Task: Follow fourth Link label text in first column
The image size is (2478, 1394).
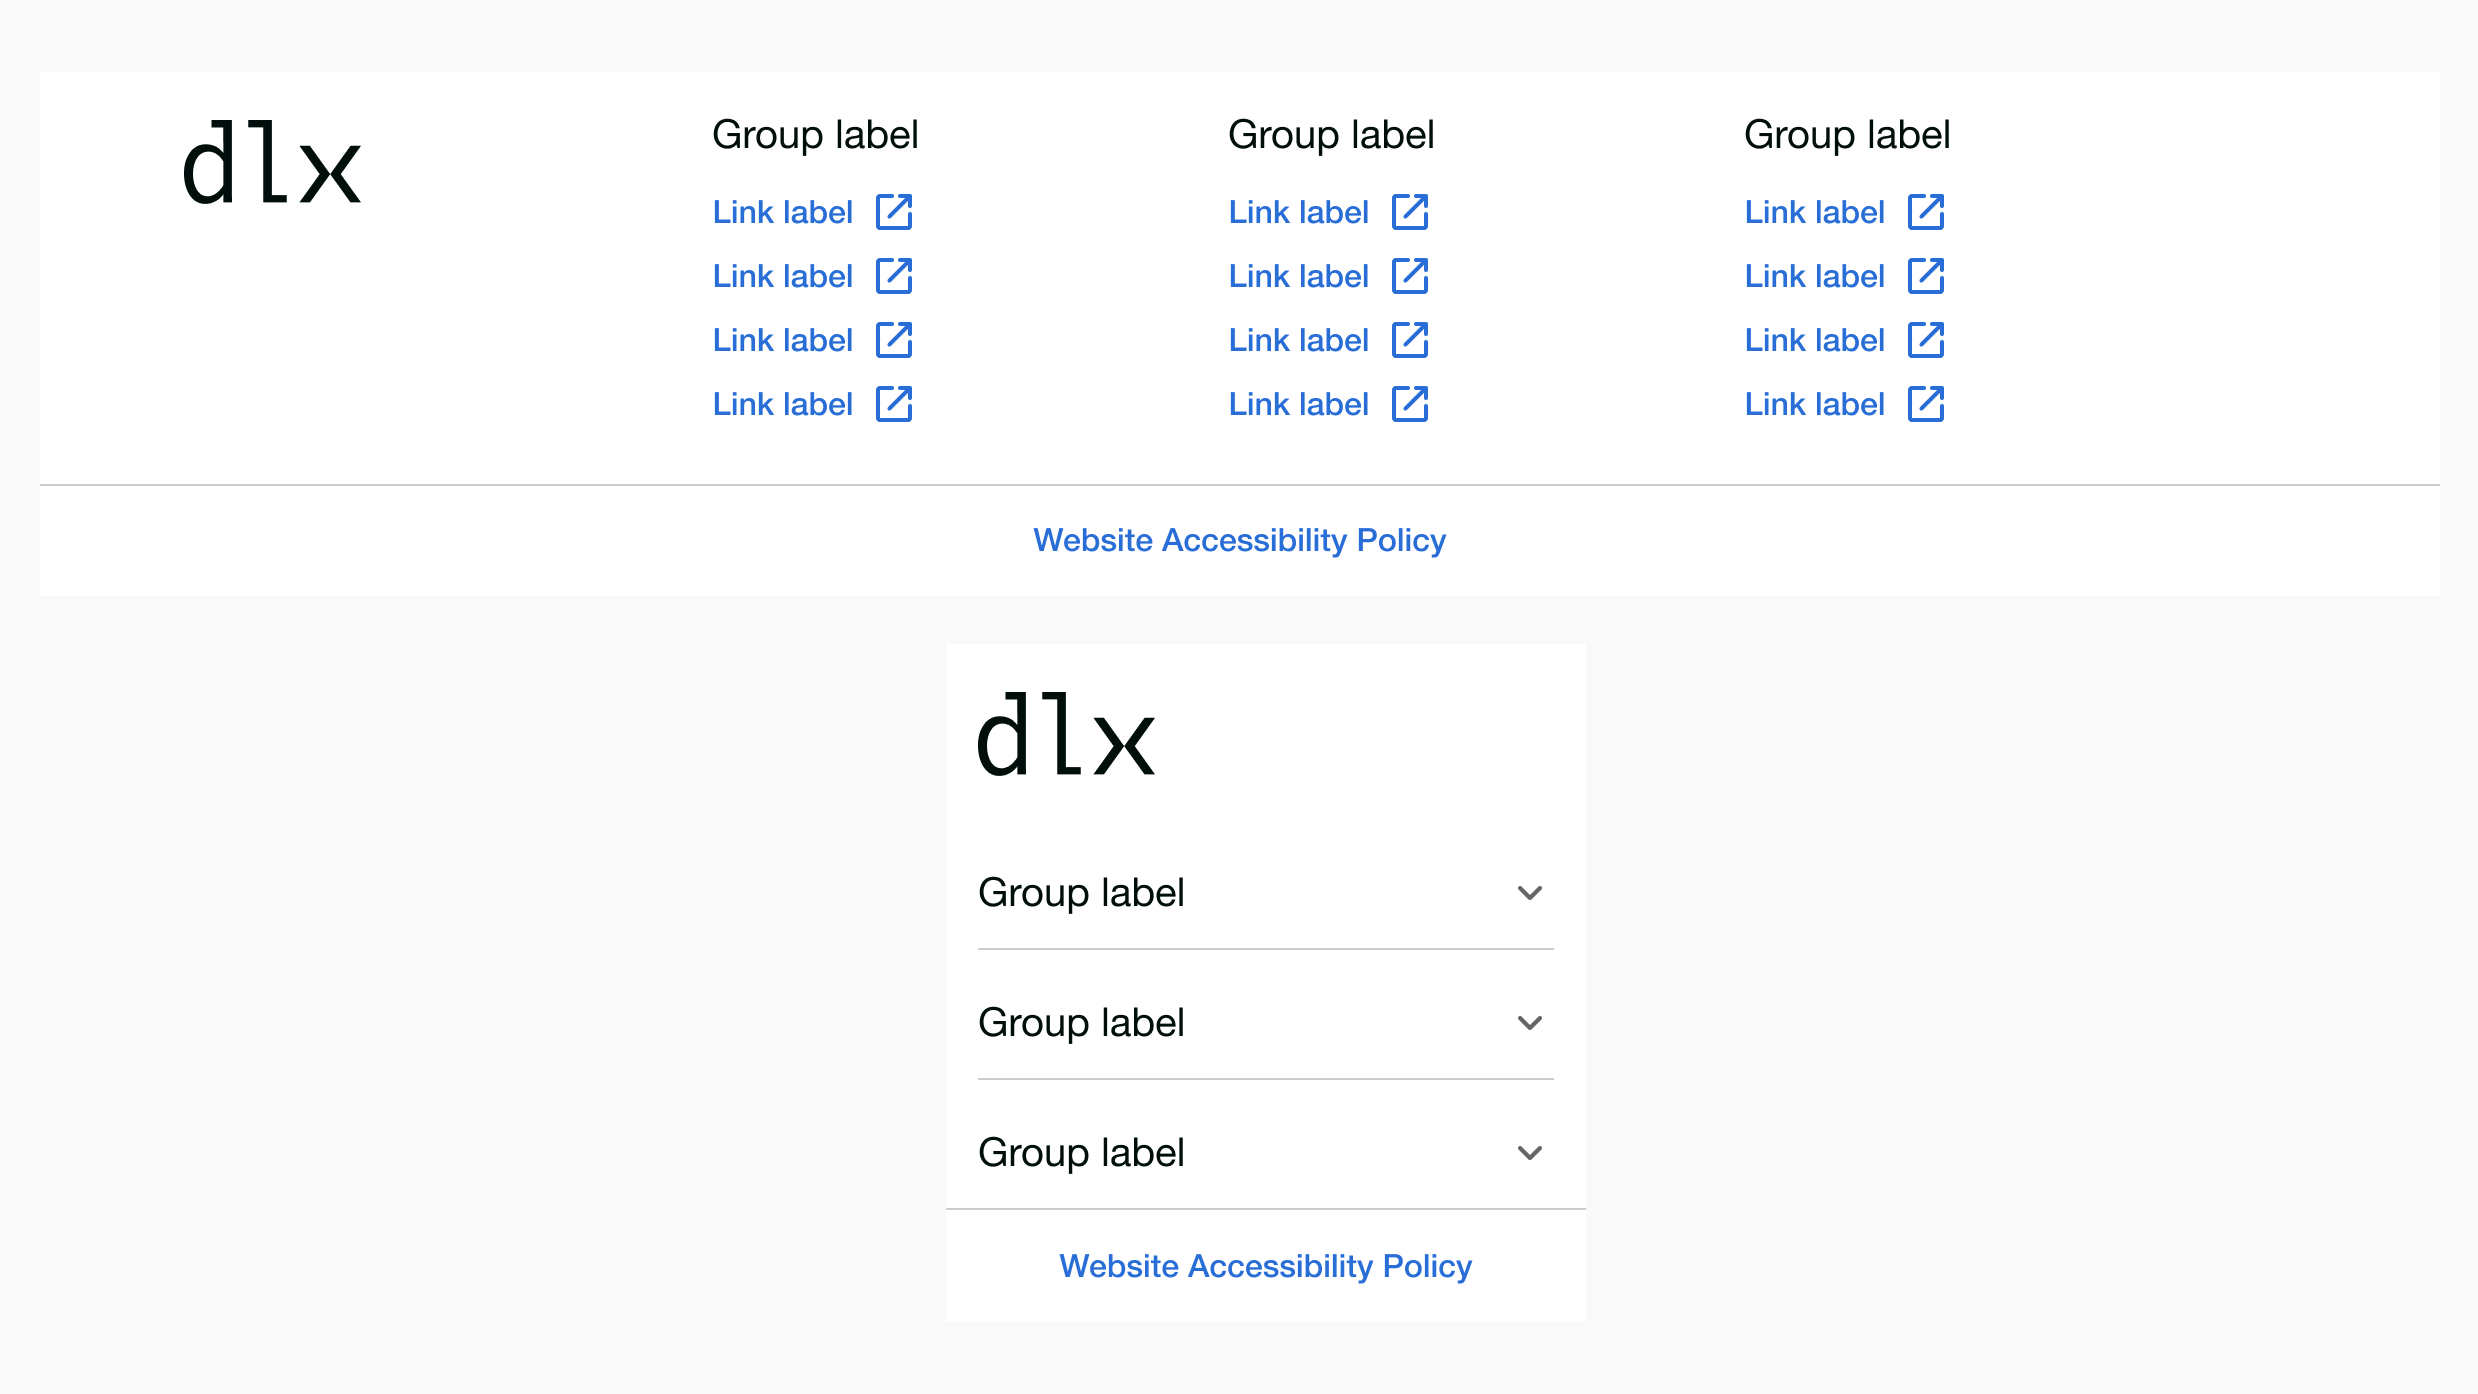Action: [x=783, y=404]
